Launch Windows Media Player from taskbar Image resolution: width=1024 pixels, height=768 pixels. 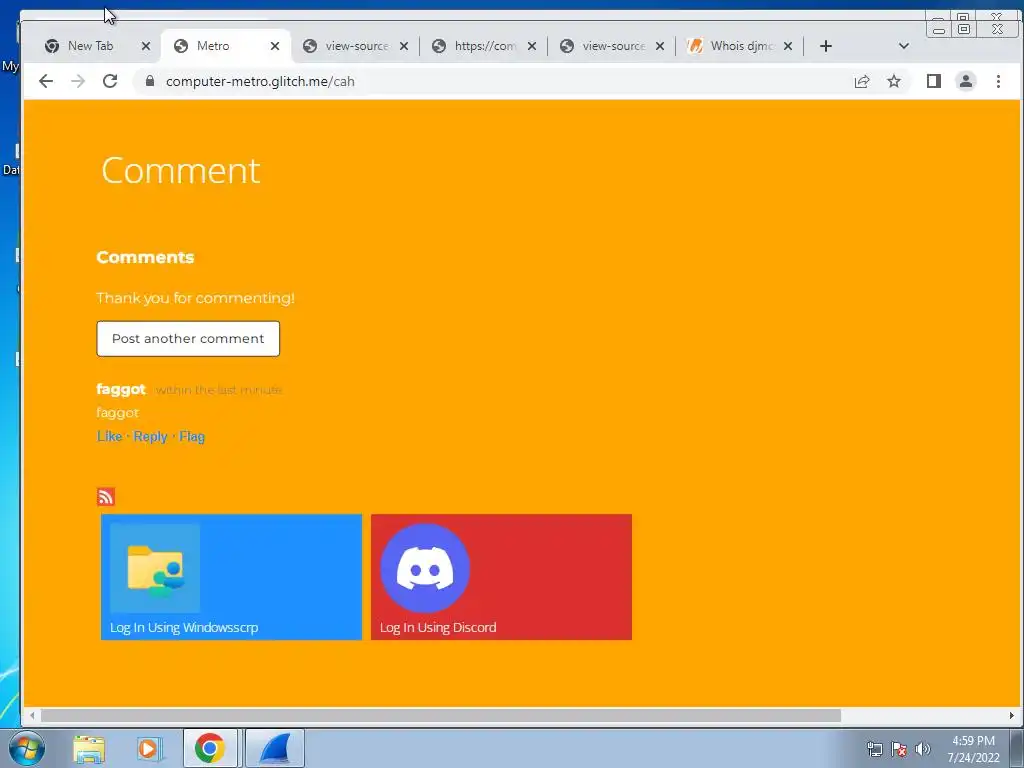click(149, 749)
